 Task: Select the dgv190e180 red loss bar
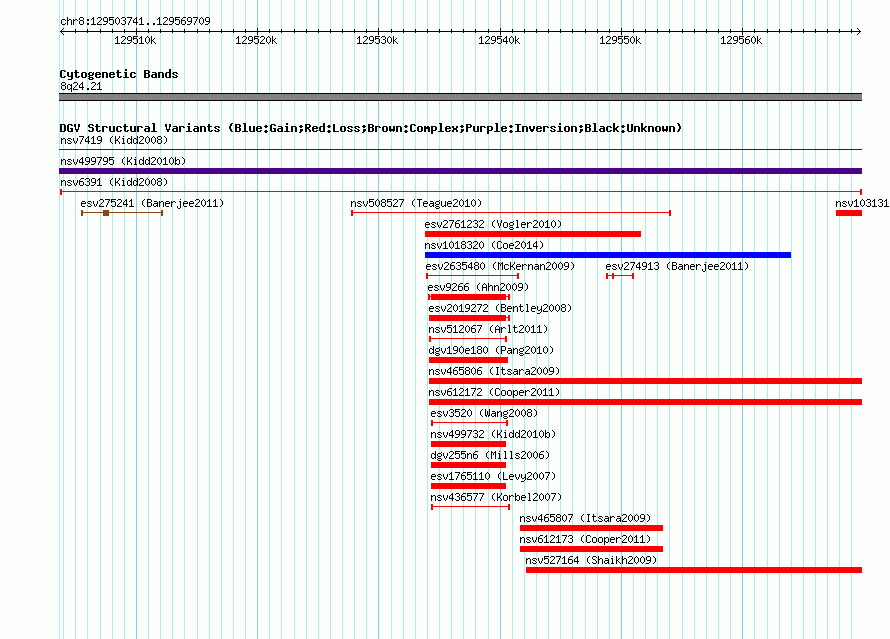point(468,360)
